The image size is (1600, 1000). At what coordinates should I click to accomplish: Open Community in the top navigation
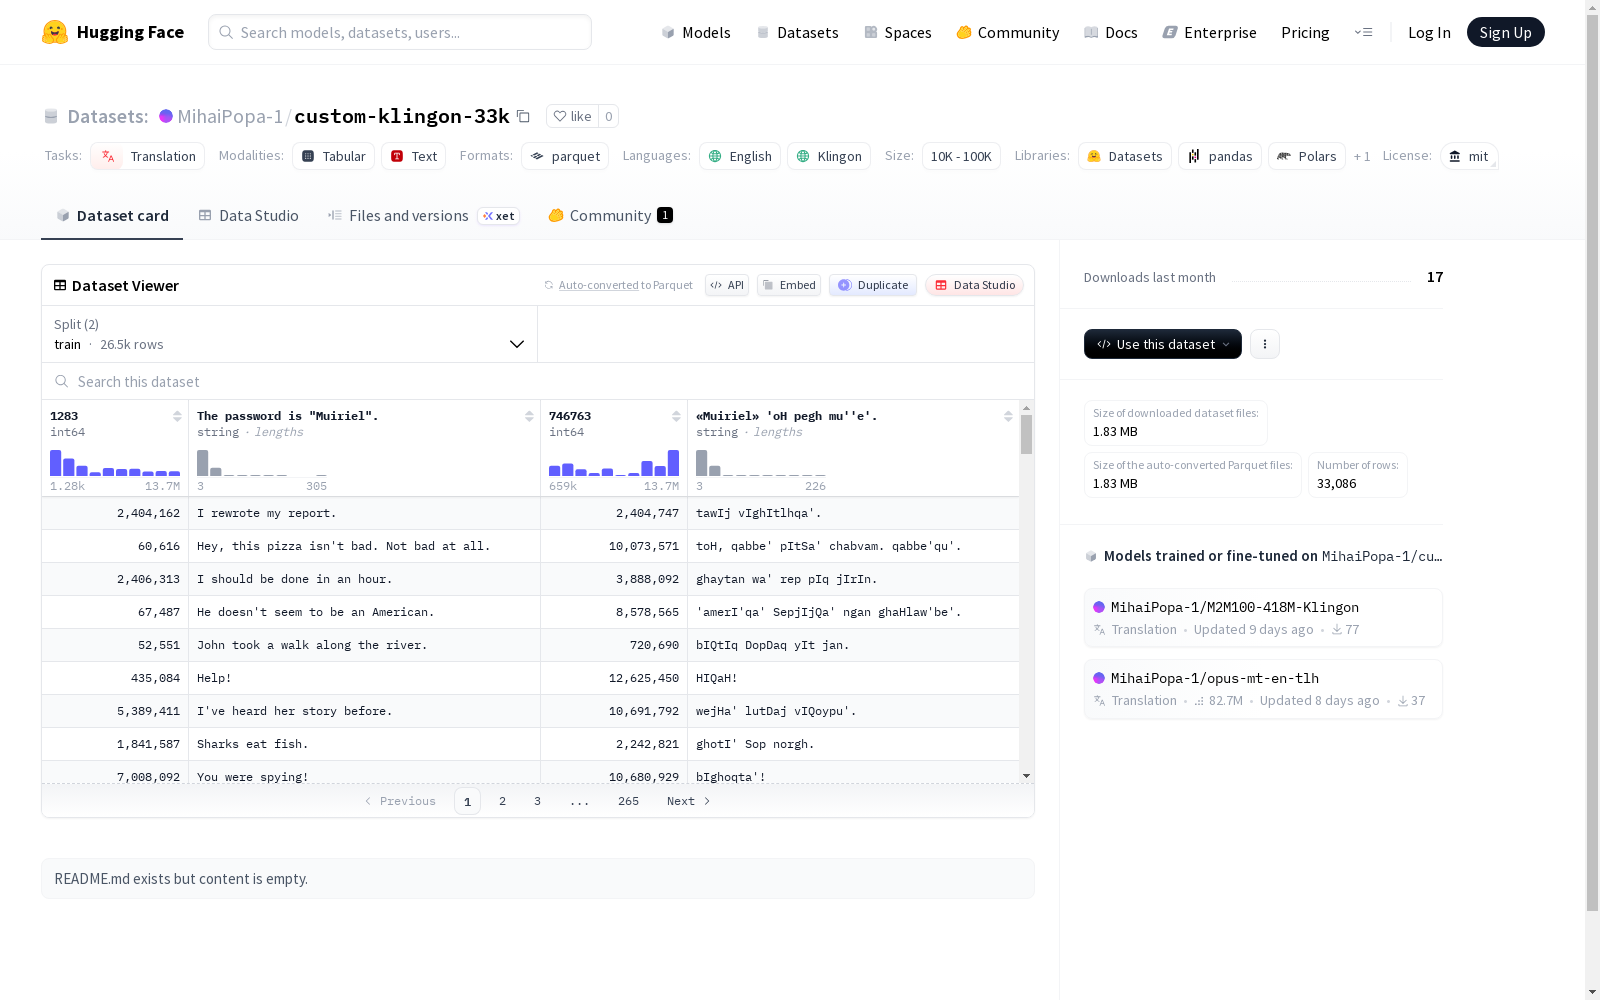1007,32
